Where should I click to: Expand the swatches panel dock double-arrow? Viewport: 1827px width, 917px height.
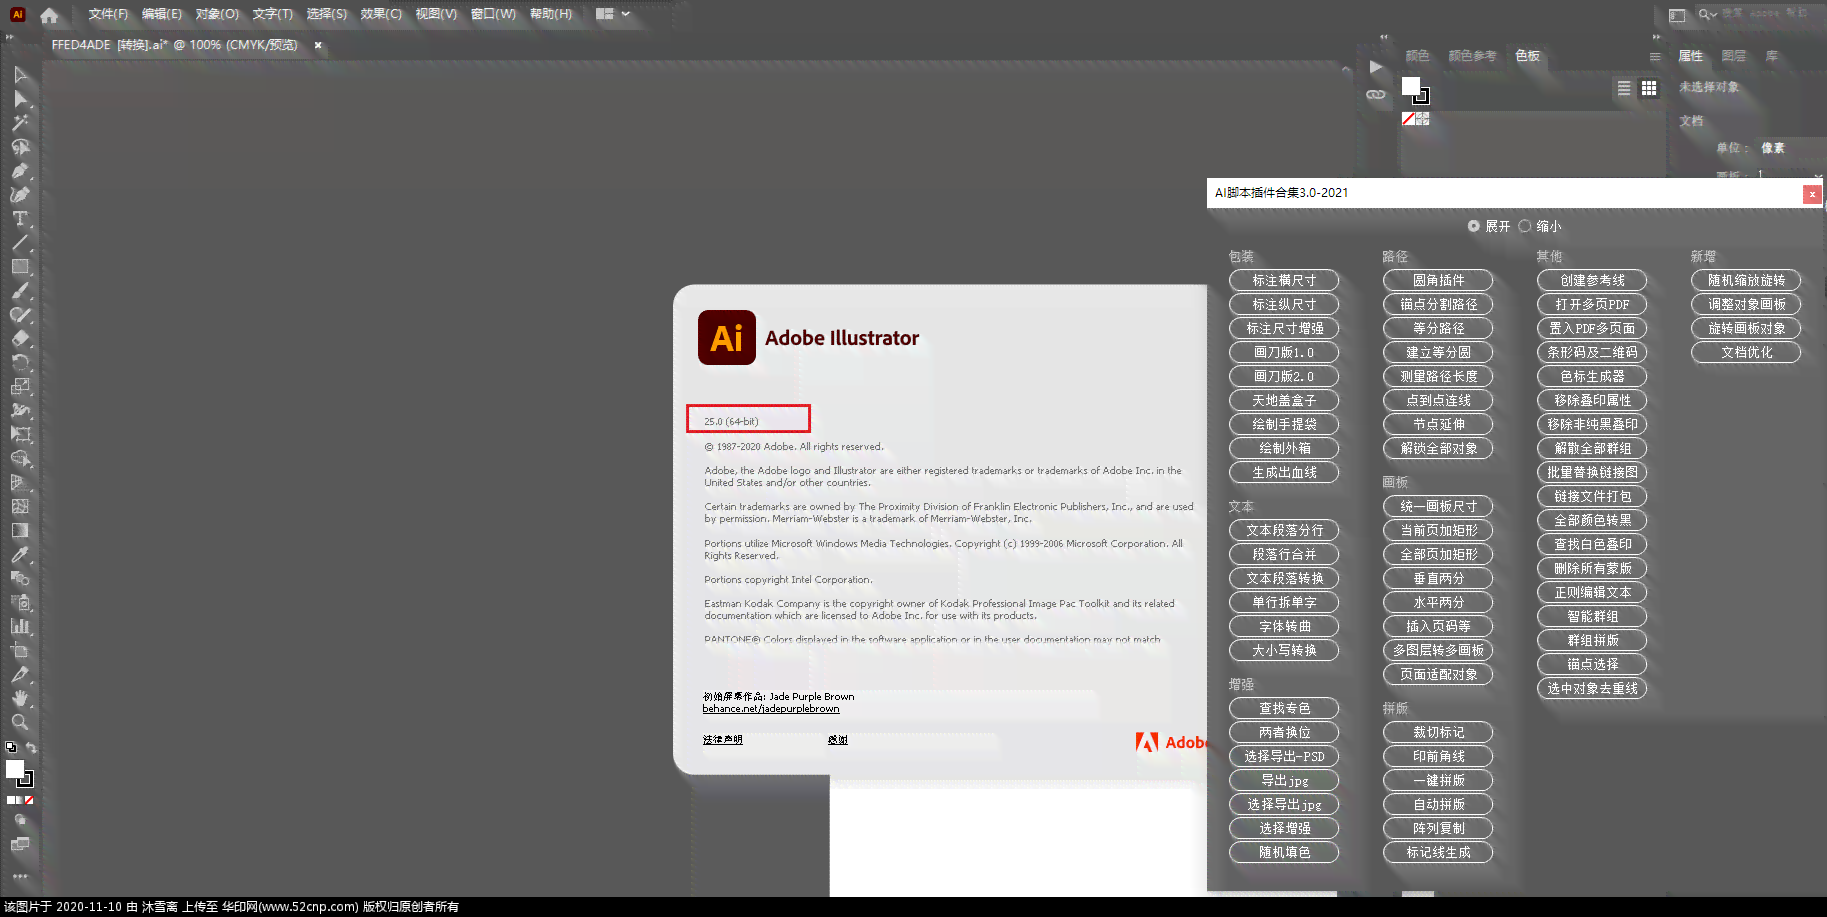tap(1384, 37)
